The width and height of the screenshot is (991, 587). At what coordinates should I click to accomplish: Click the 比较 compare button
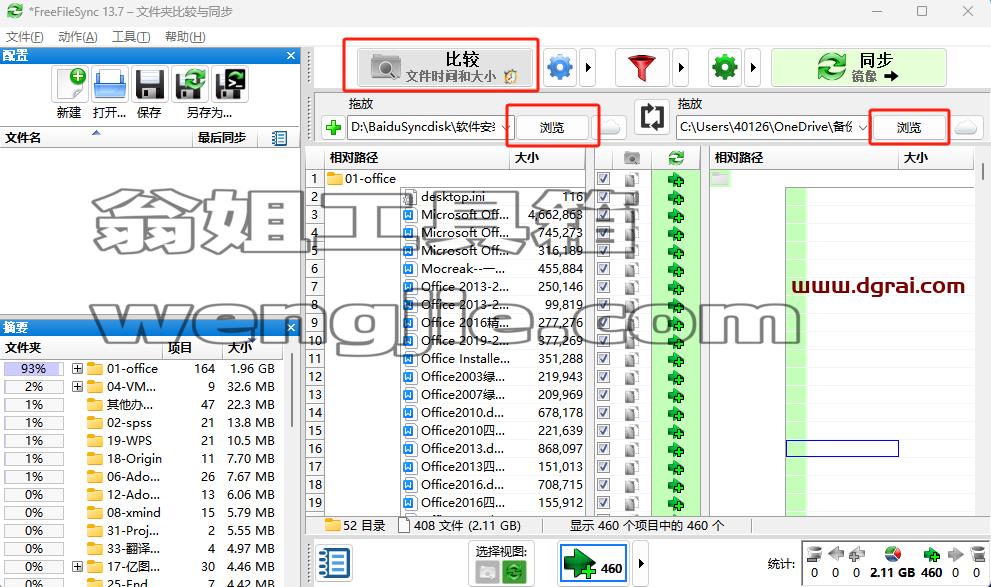(444, 67)
